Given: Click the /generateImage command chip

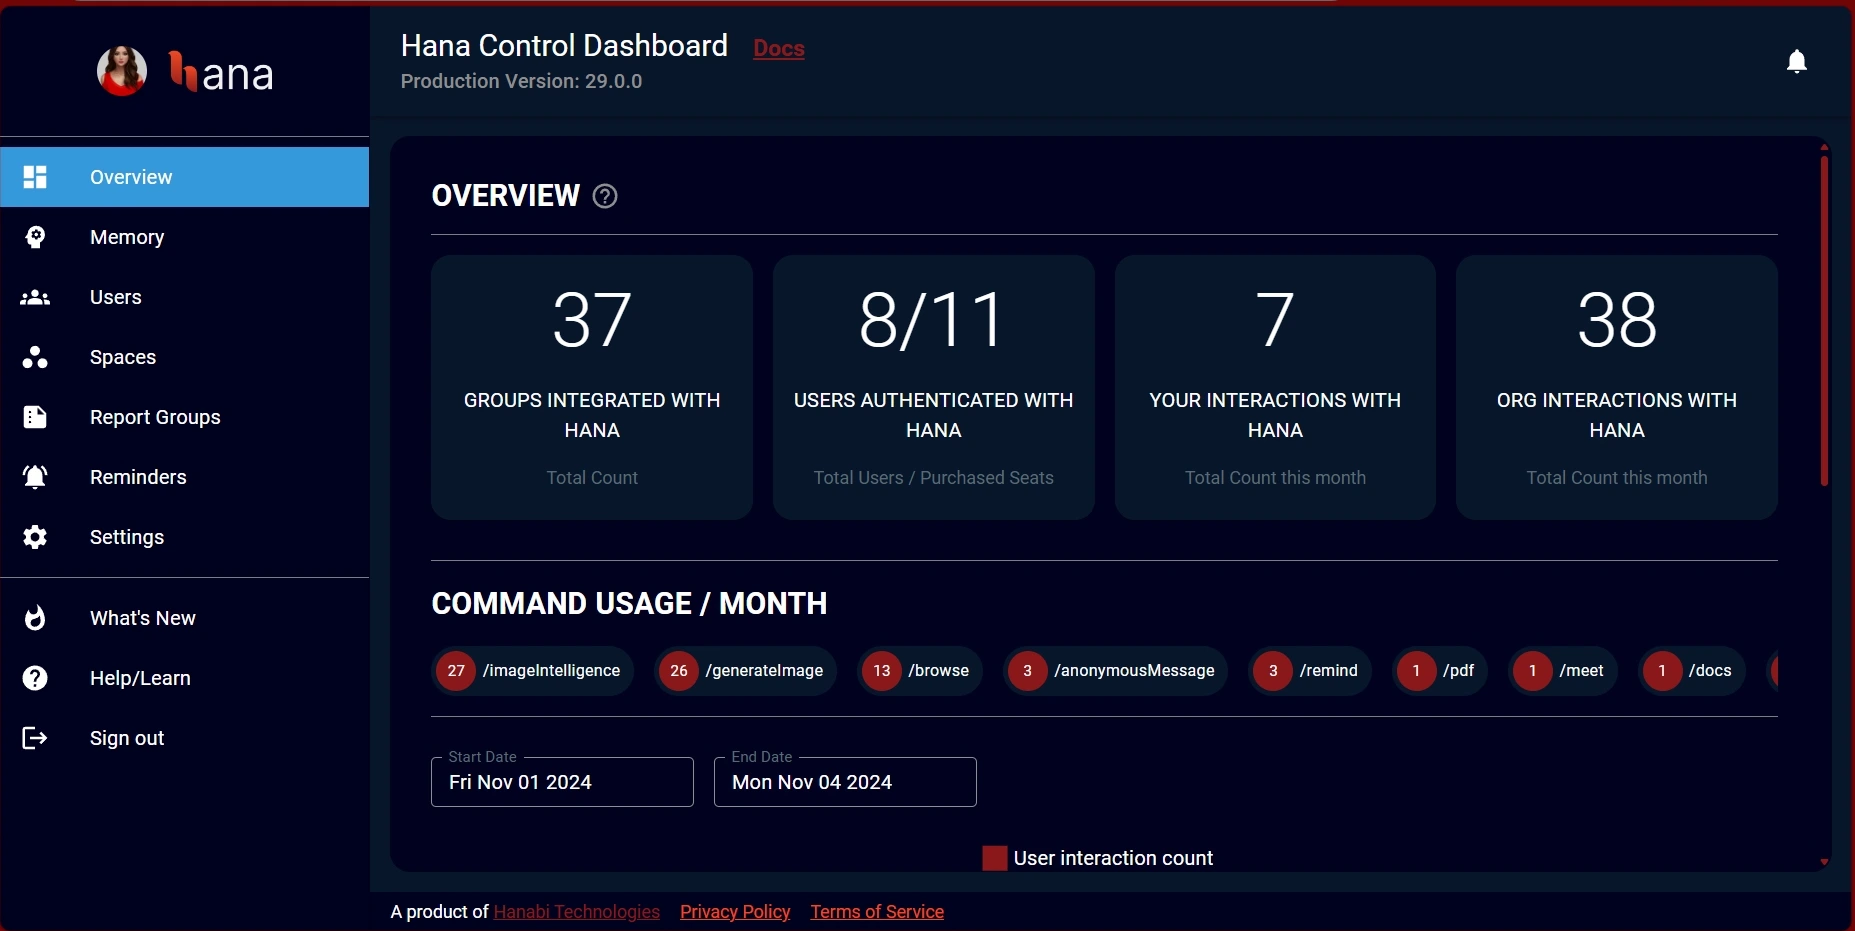Looking at the screenshot, I should [746, 670].
